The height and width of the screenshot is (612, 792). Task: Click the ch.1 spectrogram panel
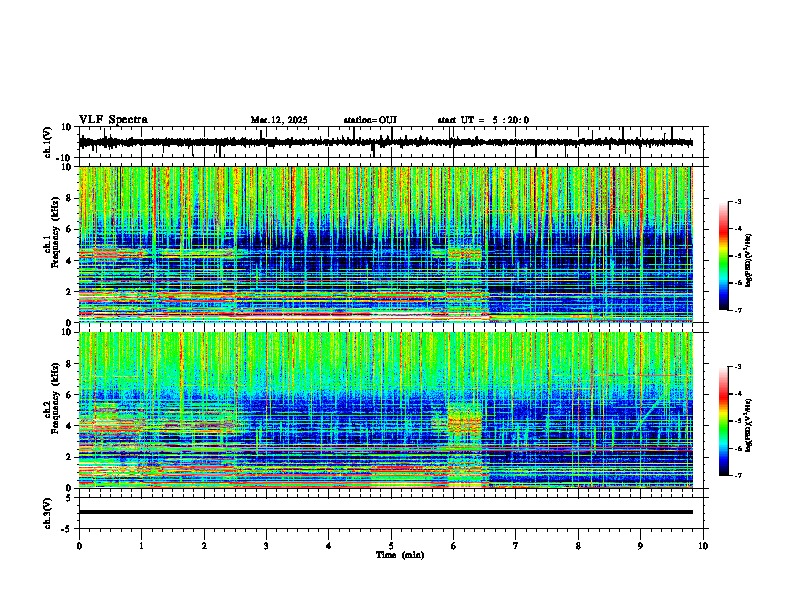[x=385, y=244]
